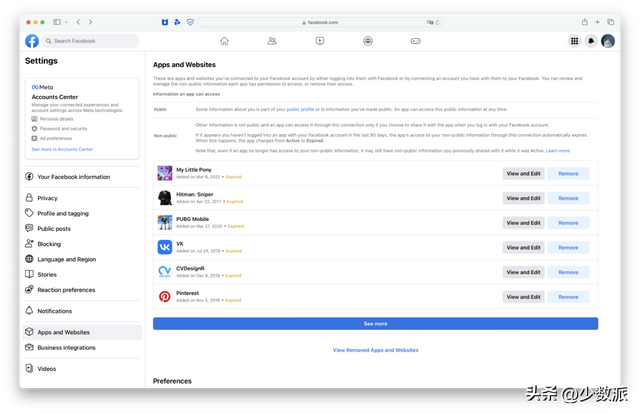View and Edit the Pinterest app
Viewport: 640px width, 414px height.
523,297
